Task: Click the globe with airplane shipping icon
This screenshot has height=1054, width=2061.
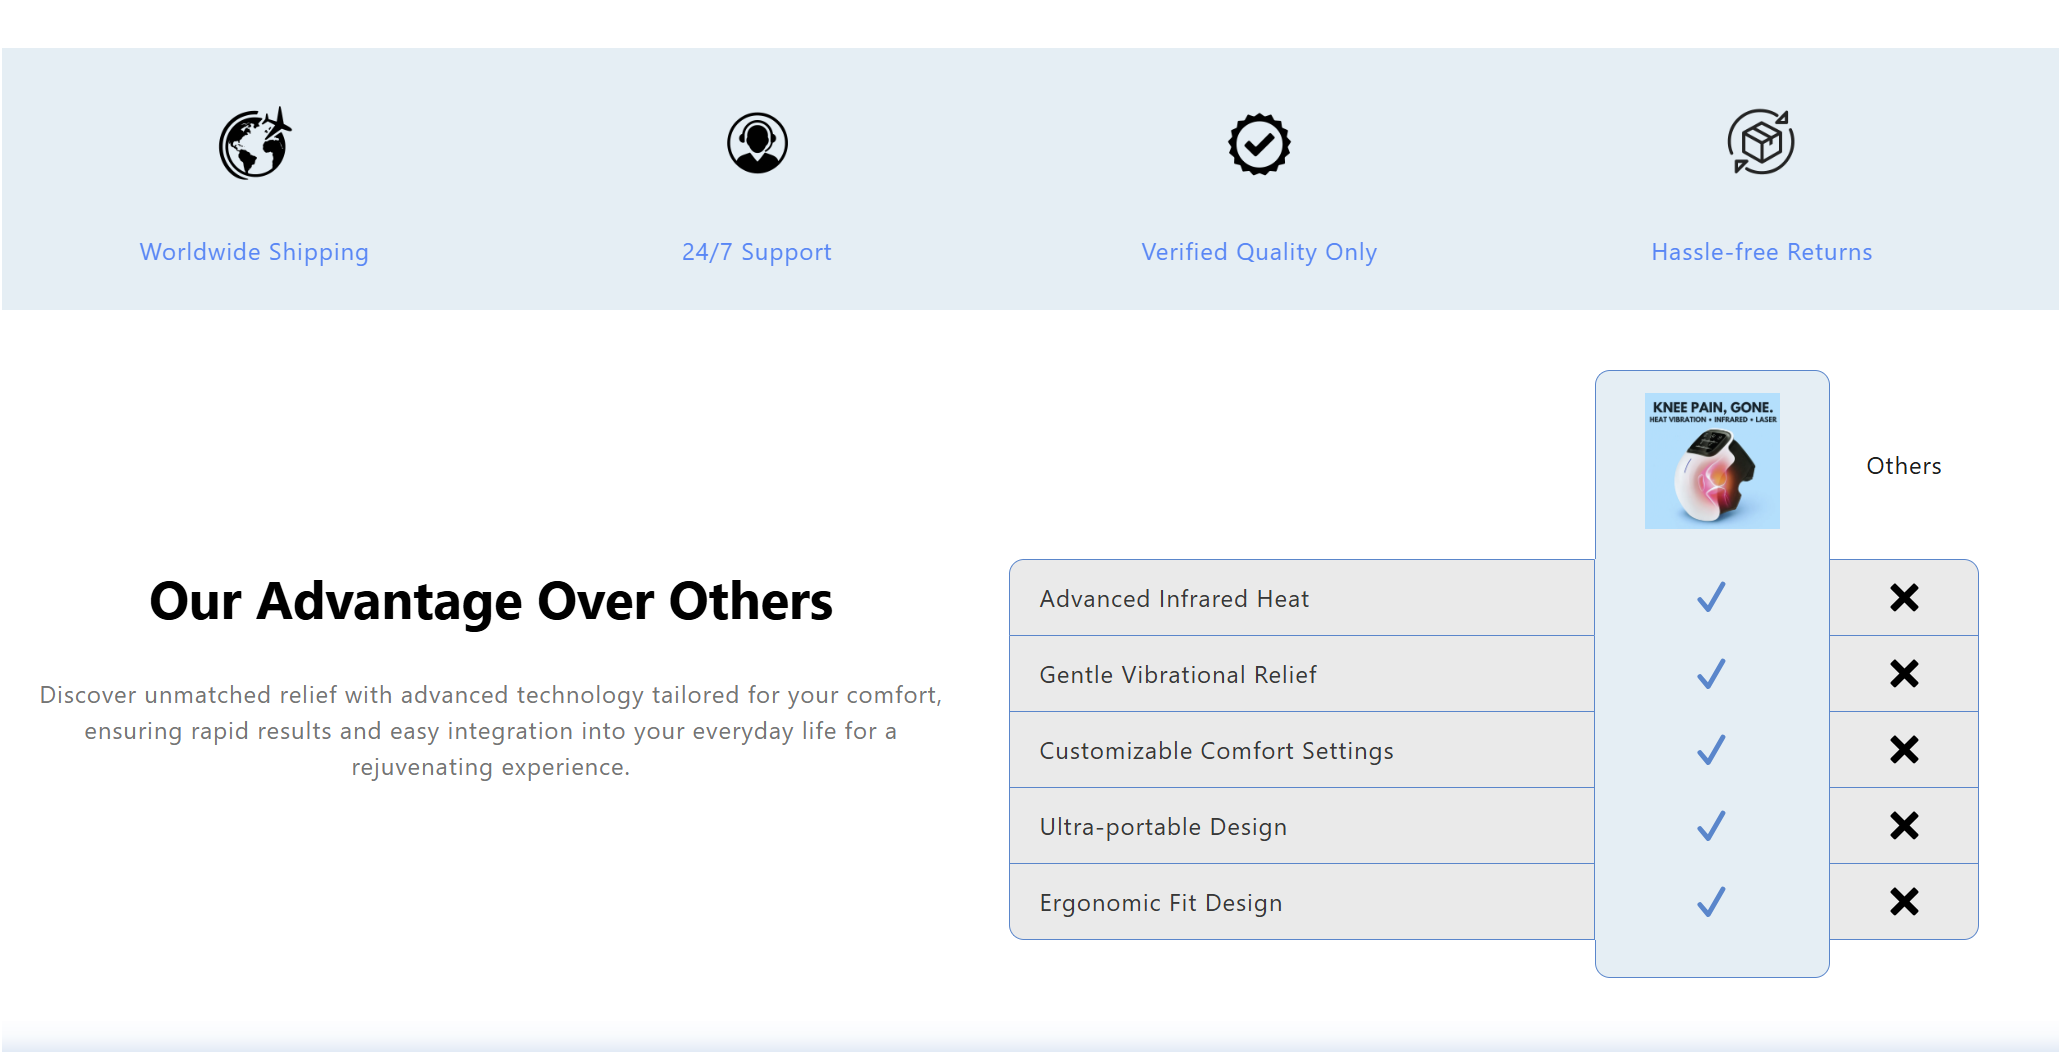Action: (x=255, y=144)
